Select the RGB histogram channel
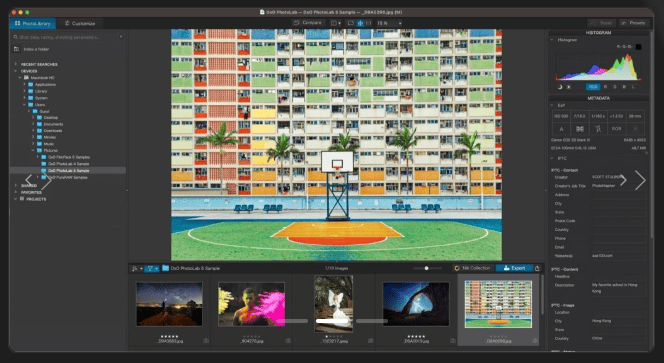Image resolution: width=664 pixels, height=363 pixels. click(x=593, y=87)
